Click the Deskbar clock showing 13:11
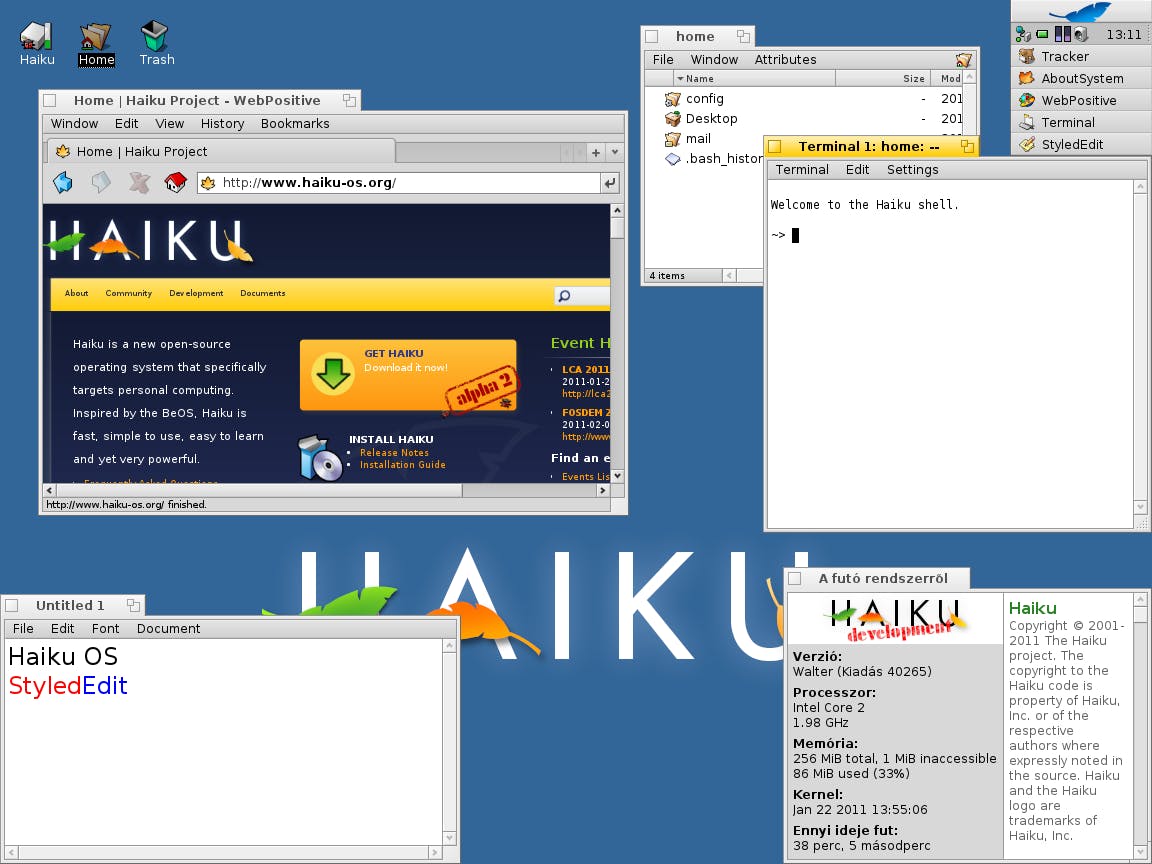 pos(1123,35)
